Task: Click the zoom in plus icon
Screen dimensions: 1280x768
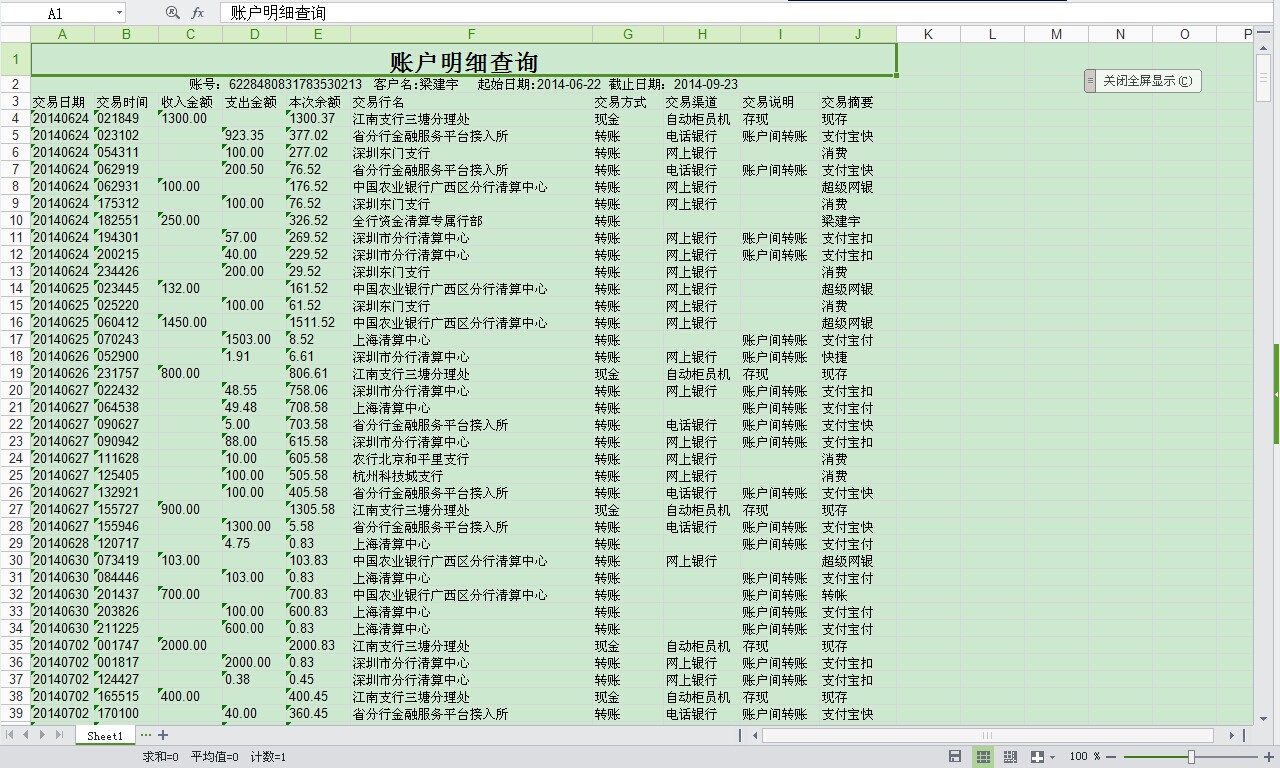Action: (x=1268, y=757)
